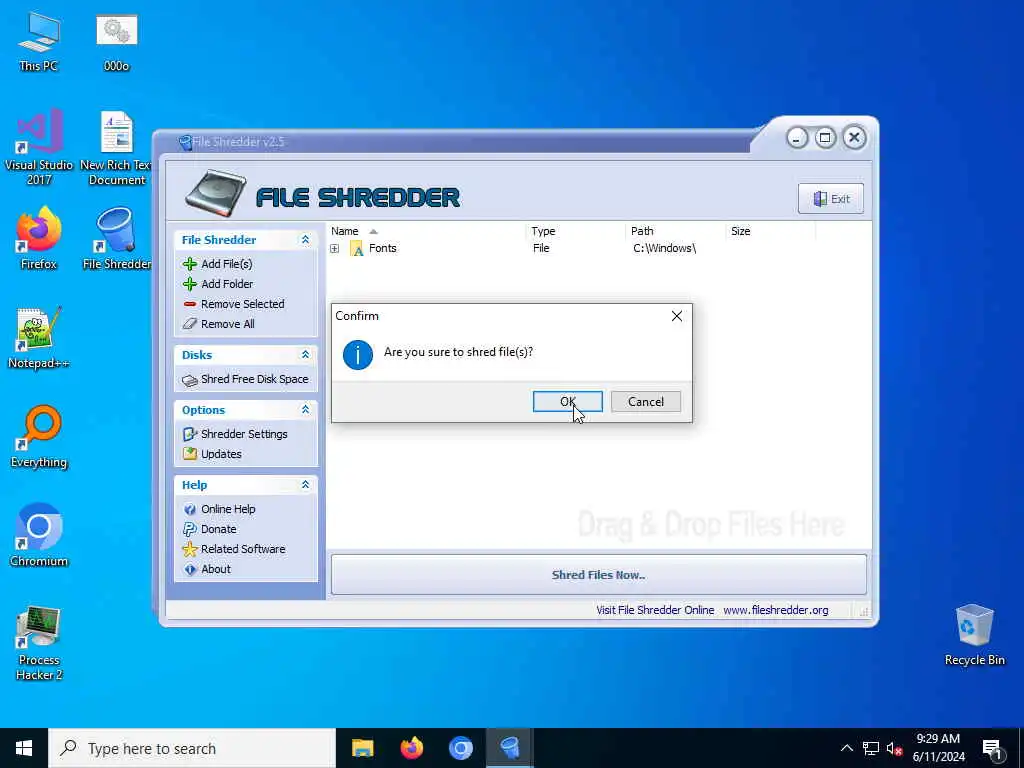Click the File Shredder hard drive logo
This screenshot has height=768, width=1024.
pos(216,193)
